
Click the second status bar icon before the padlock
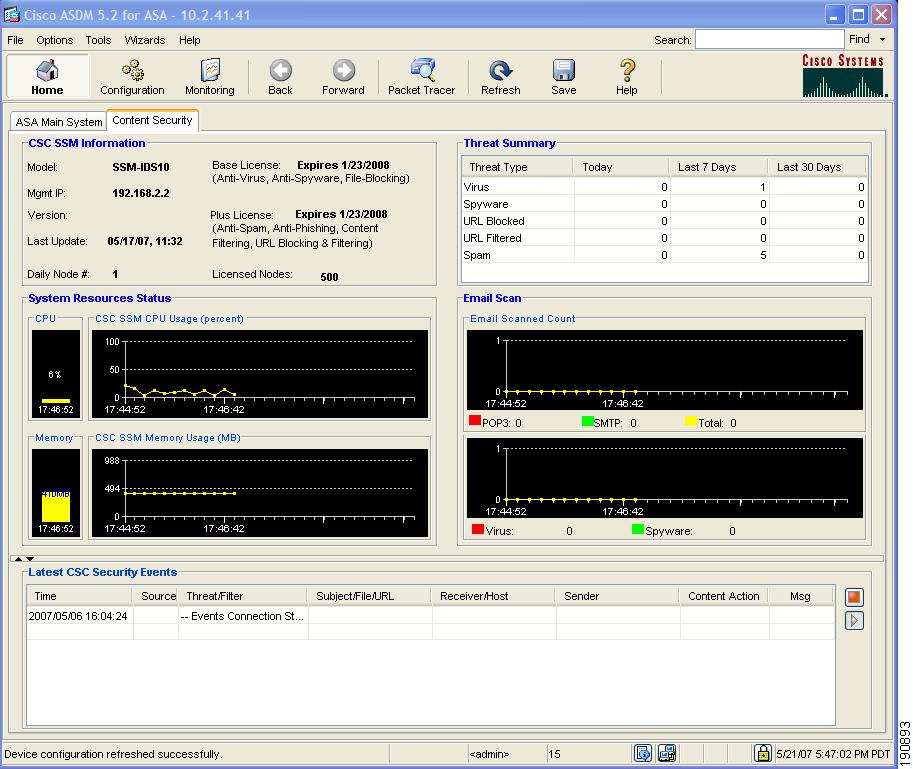pyautogui.click(x=667, y=753)
